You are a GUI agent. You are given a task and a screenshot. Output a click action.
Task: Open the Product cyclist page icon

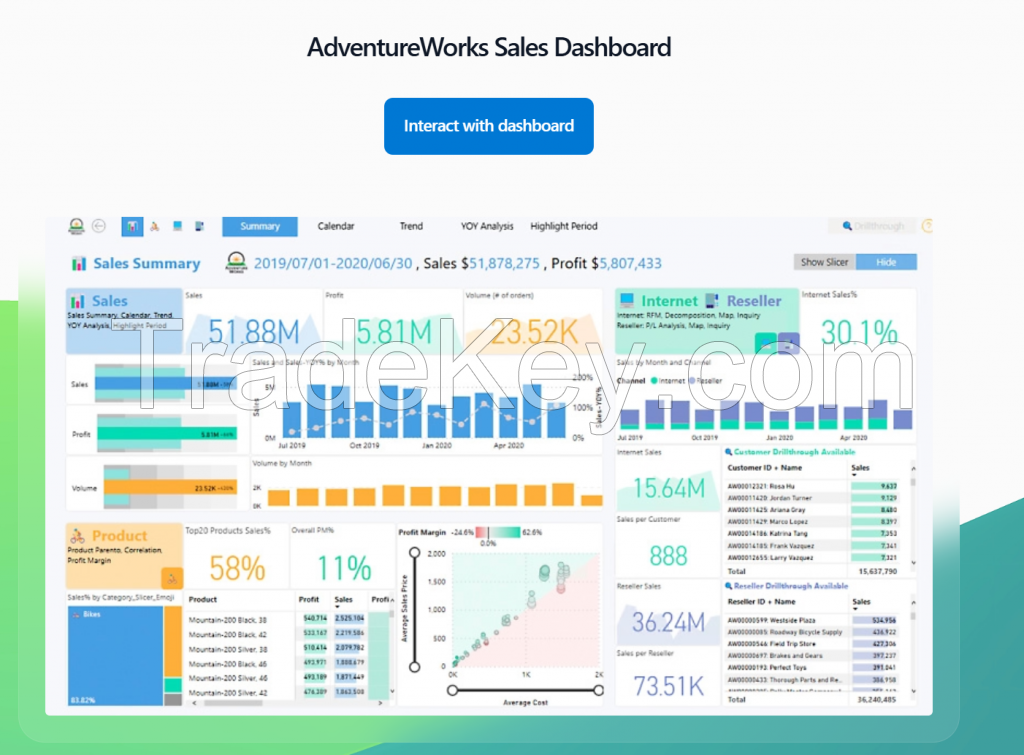click(155, 226)
